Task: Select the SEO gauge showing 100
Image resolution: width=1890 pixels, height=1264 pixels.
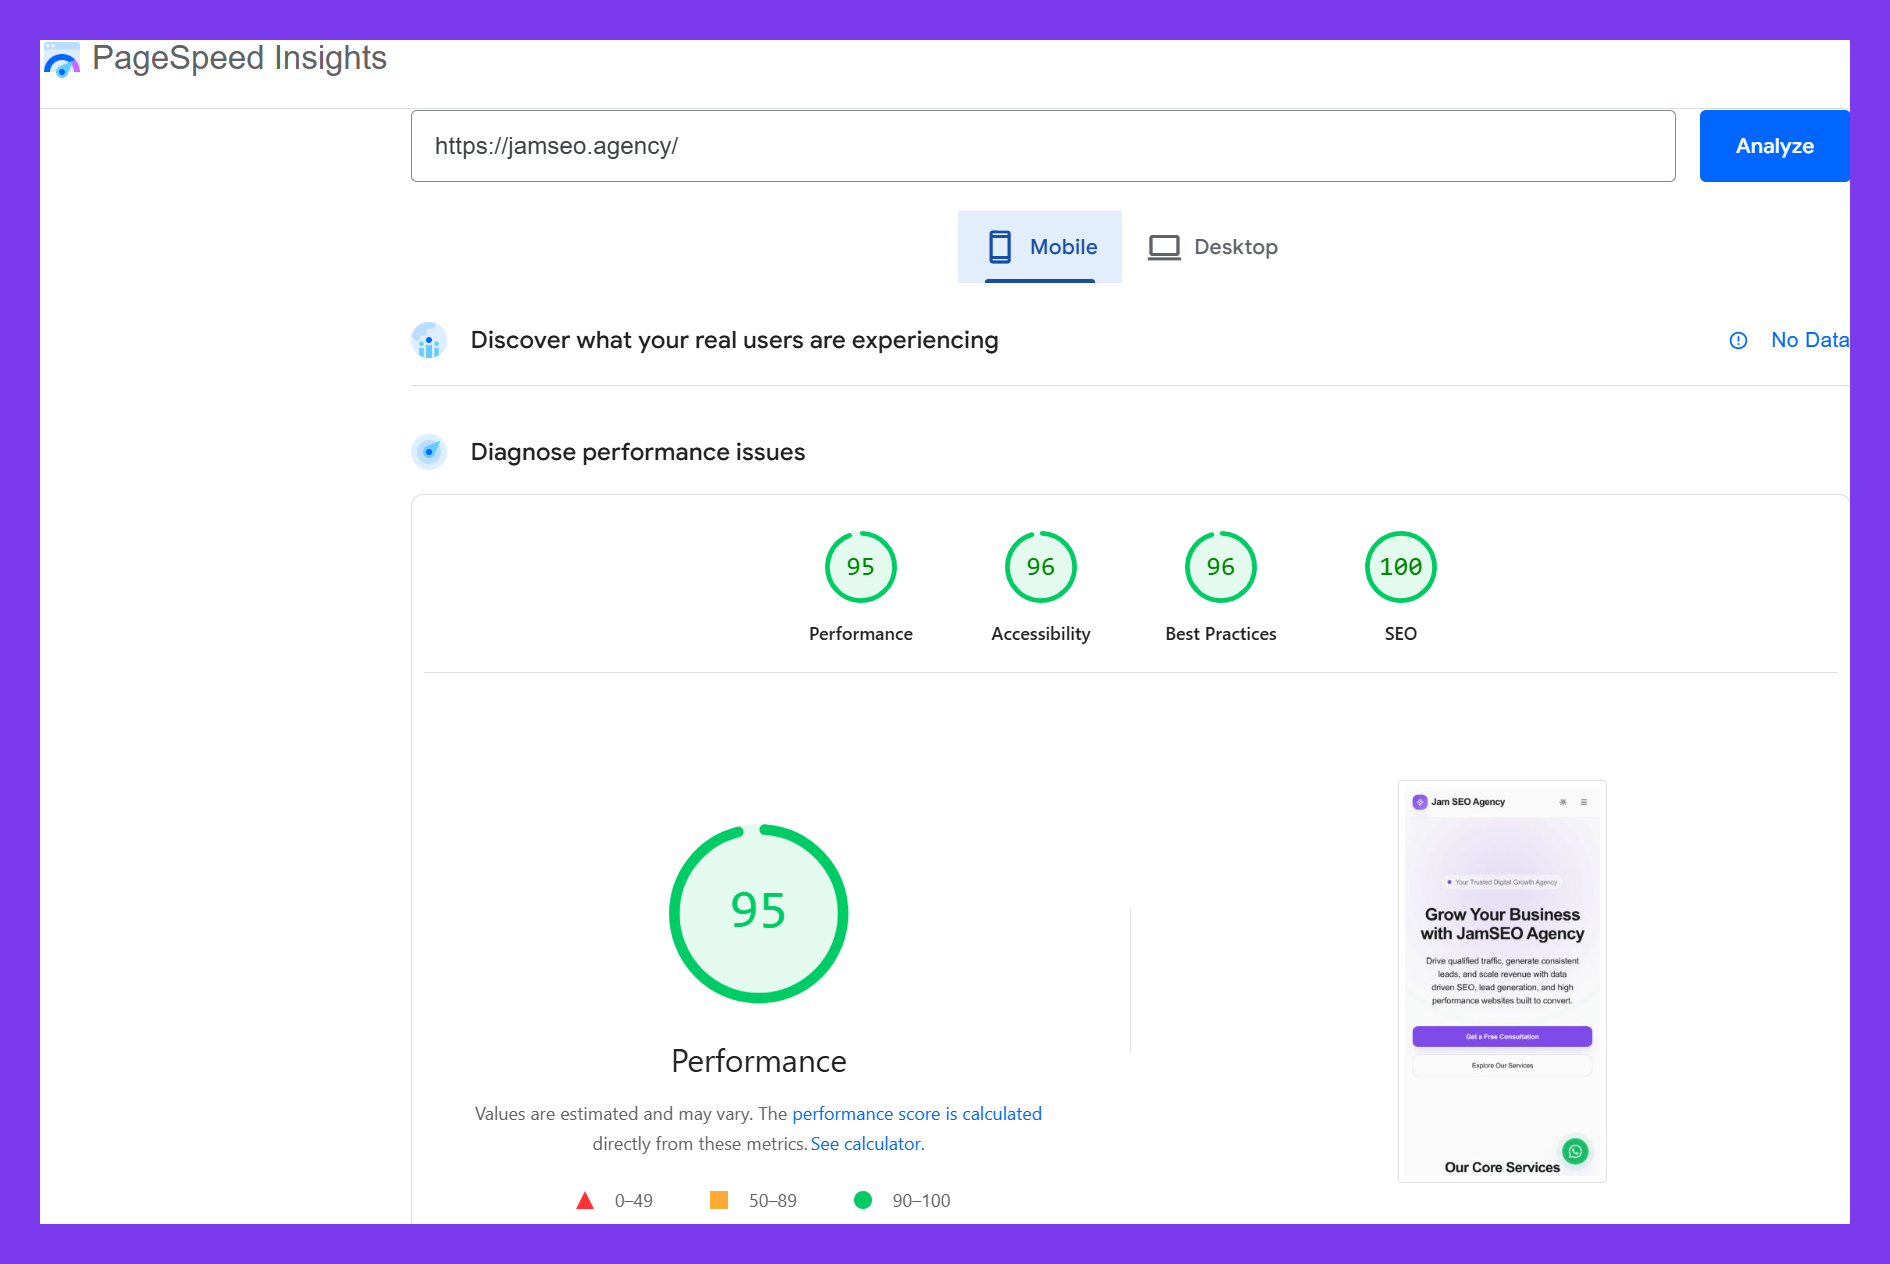Action: tap(1400, 566)
